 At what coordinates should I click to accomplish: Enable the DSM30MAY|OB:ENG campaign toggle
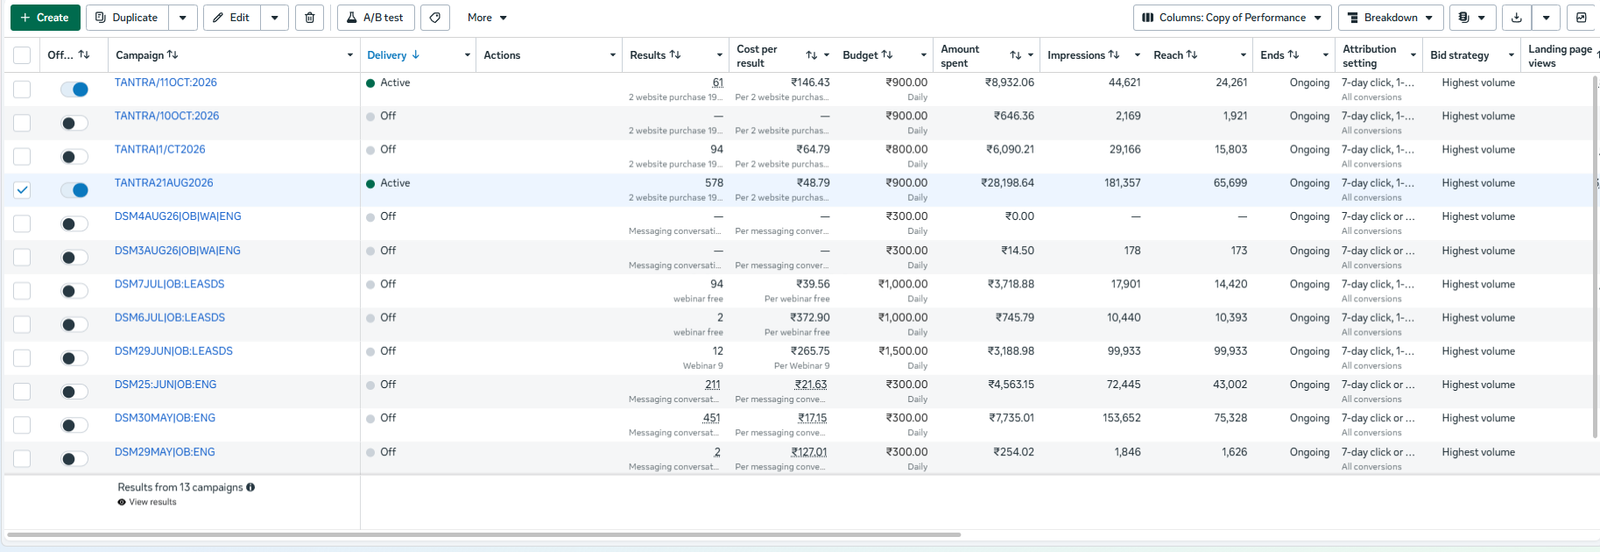click(x=74, y=425)
